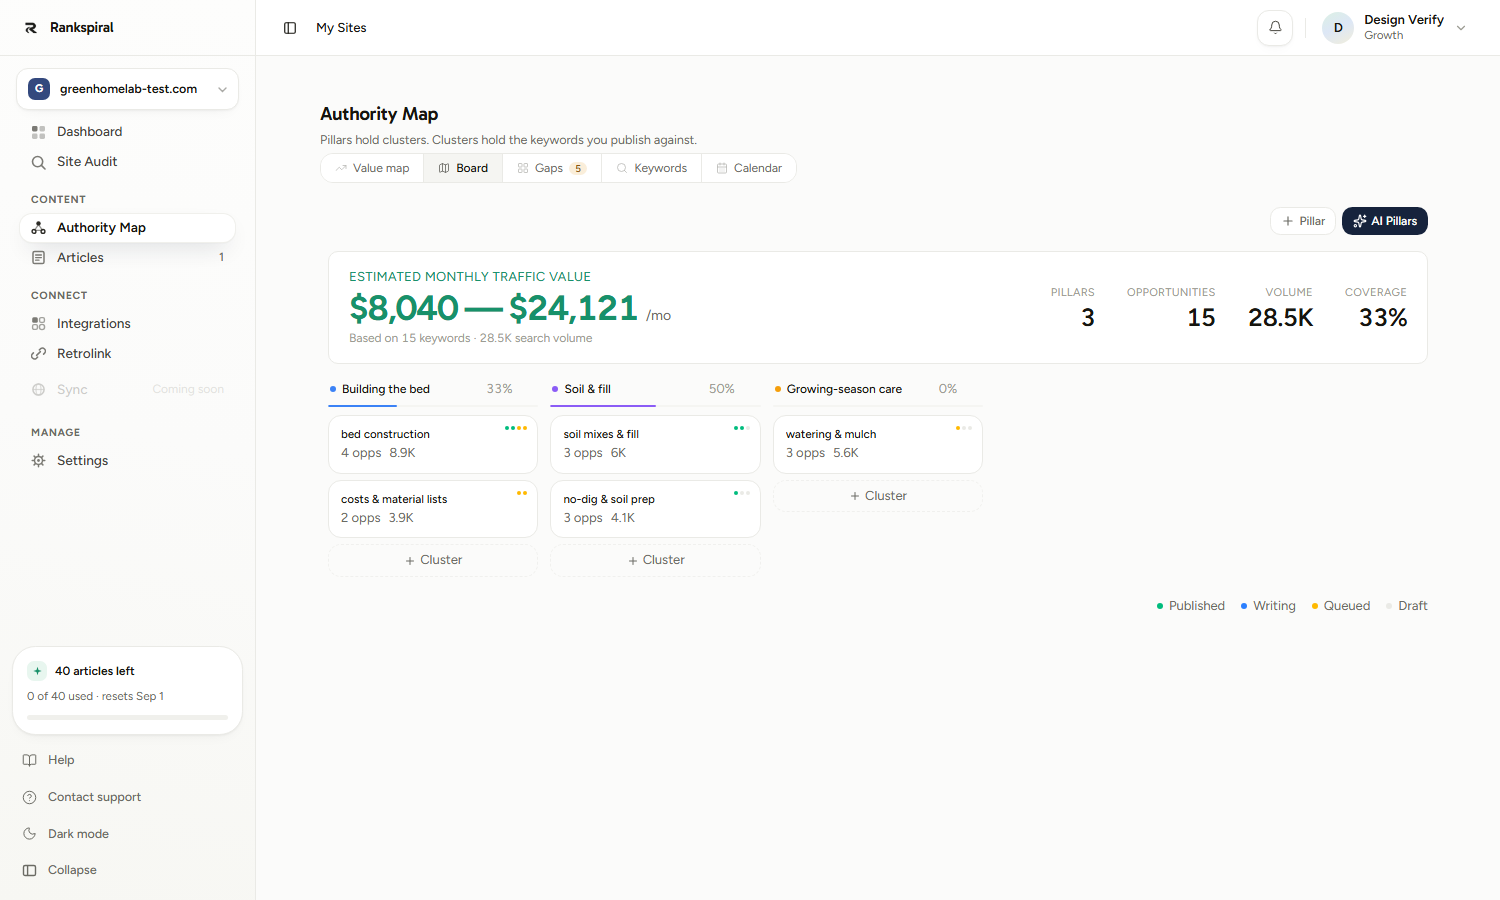Click the Draft legend entry
This screenshot has width=1500, height=900.
[x=1407, y=606]
